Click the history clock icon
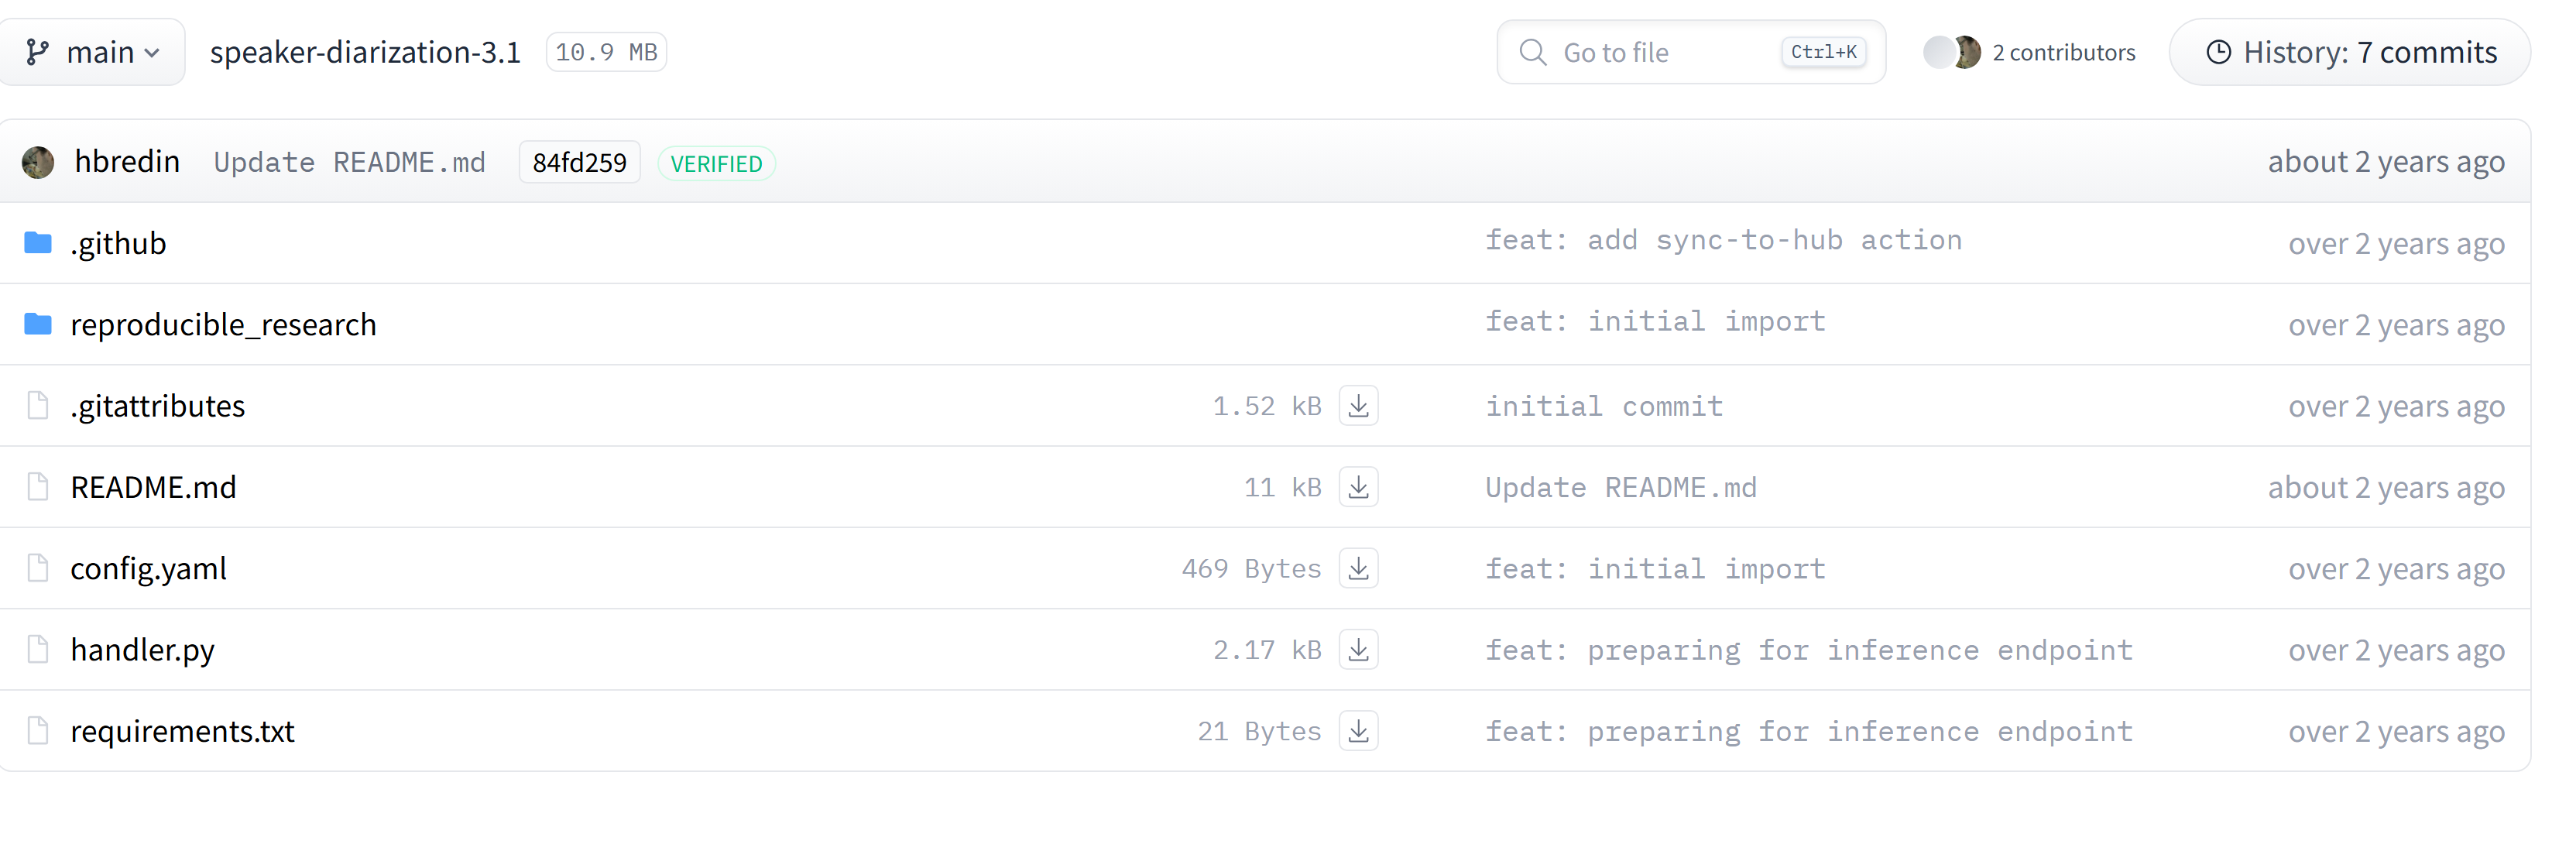 pyautogui.click(x=2218, y=52)
